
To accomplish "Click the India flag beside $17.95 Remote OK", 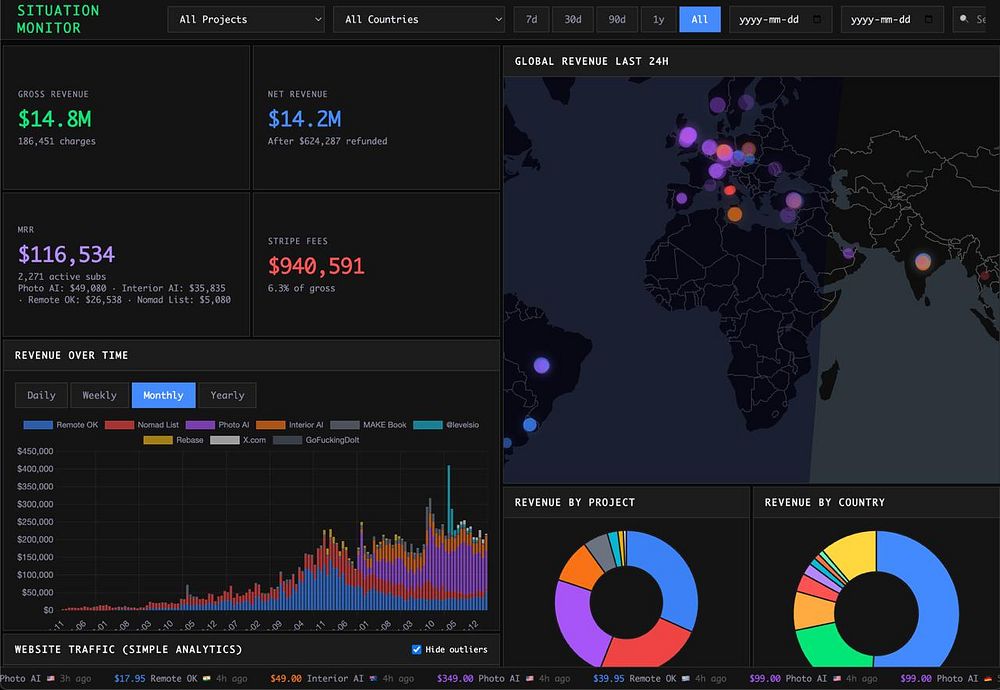I will pyautogui.click(x=206, y=679).
